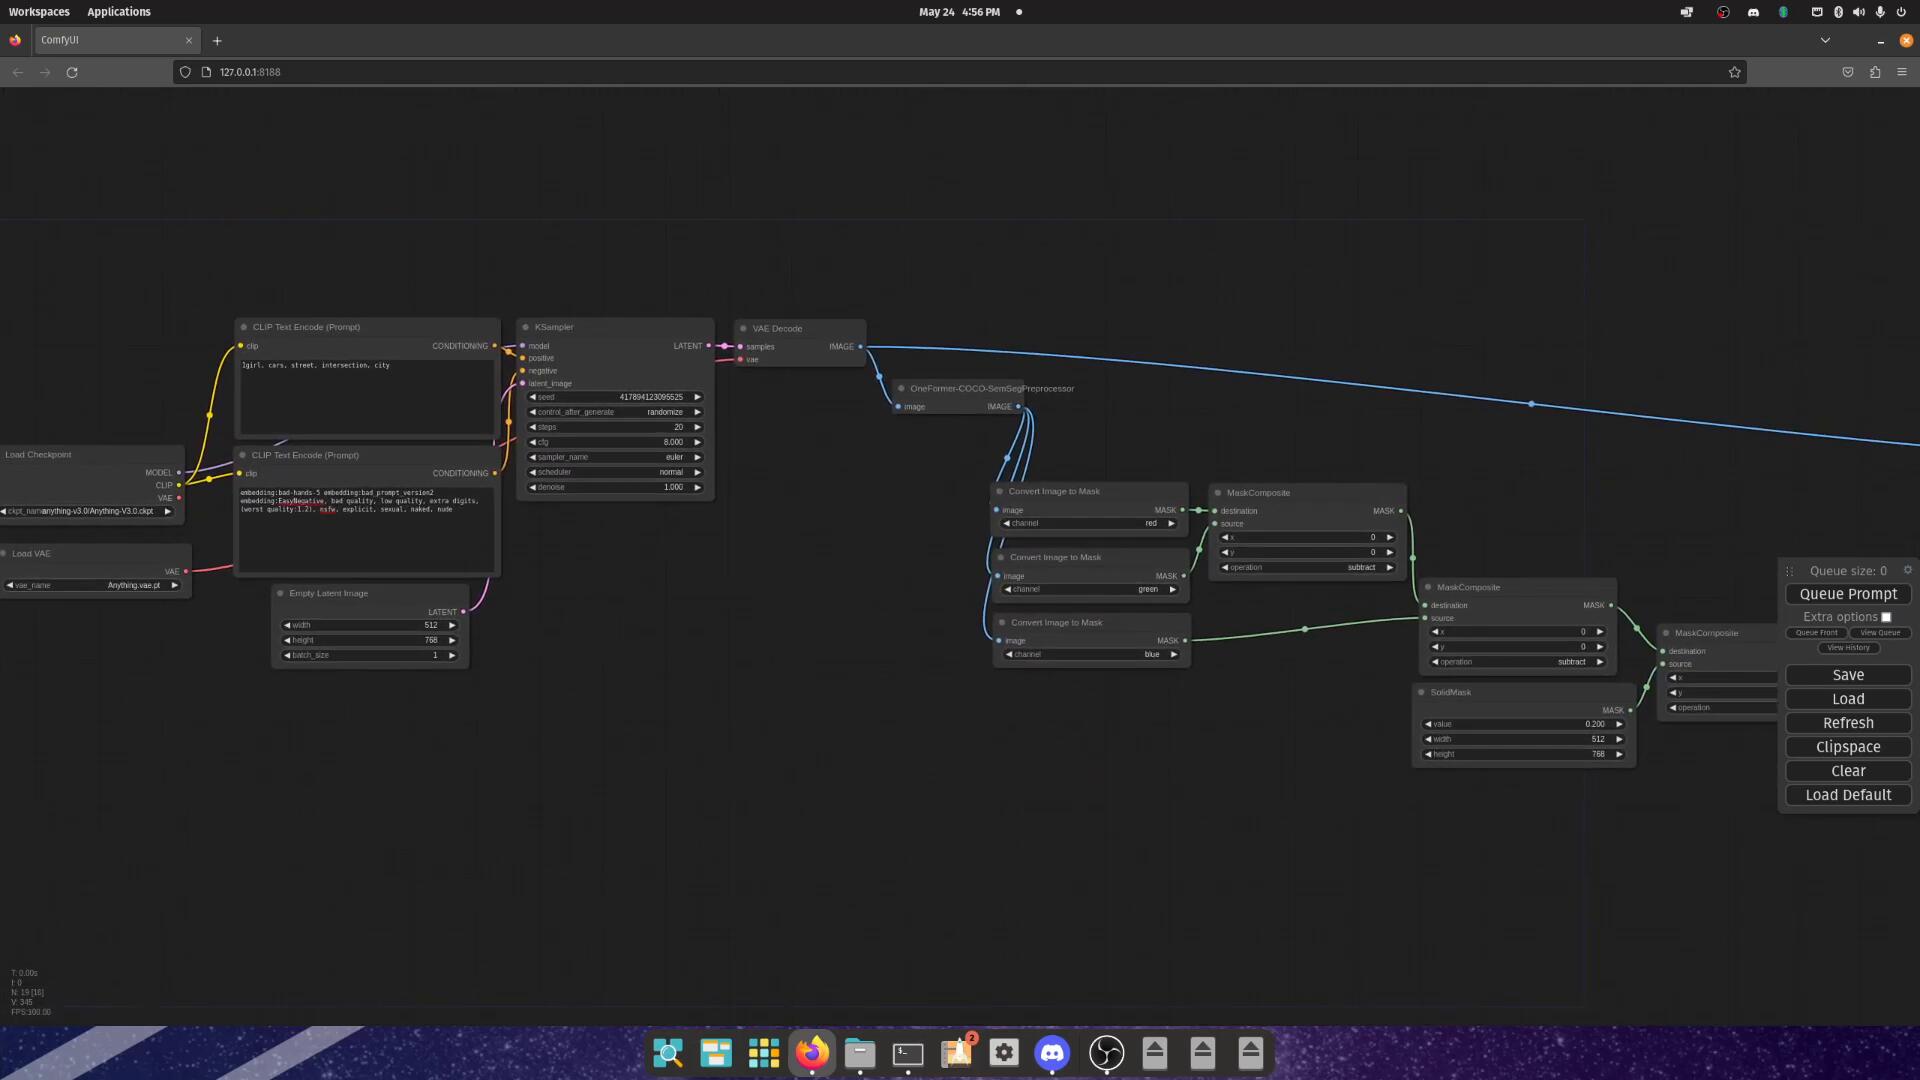Increase KSampler steps with right arrow
This screenshot has width=1920, height=1080.
[697, 427]
